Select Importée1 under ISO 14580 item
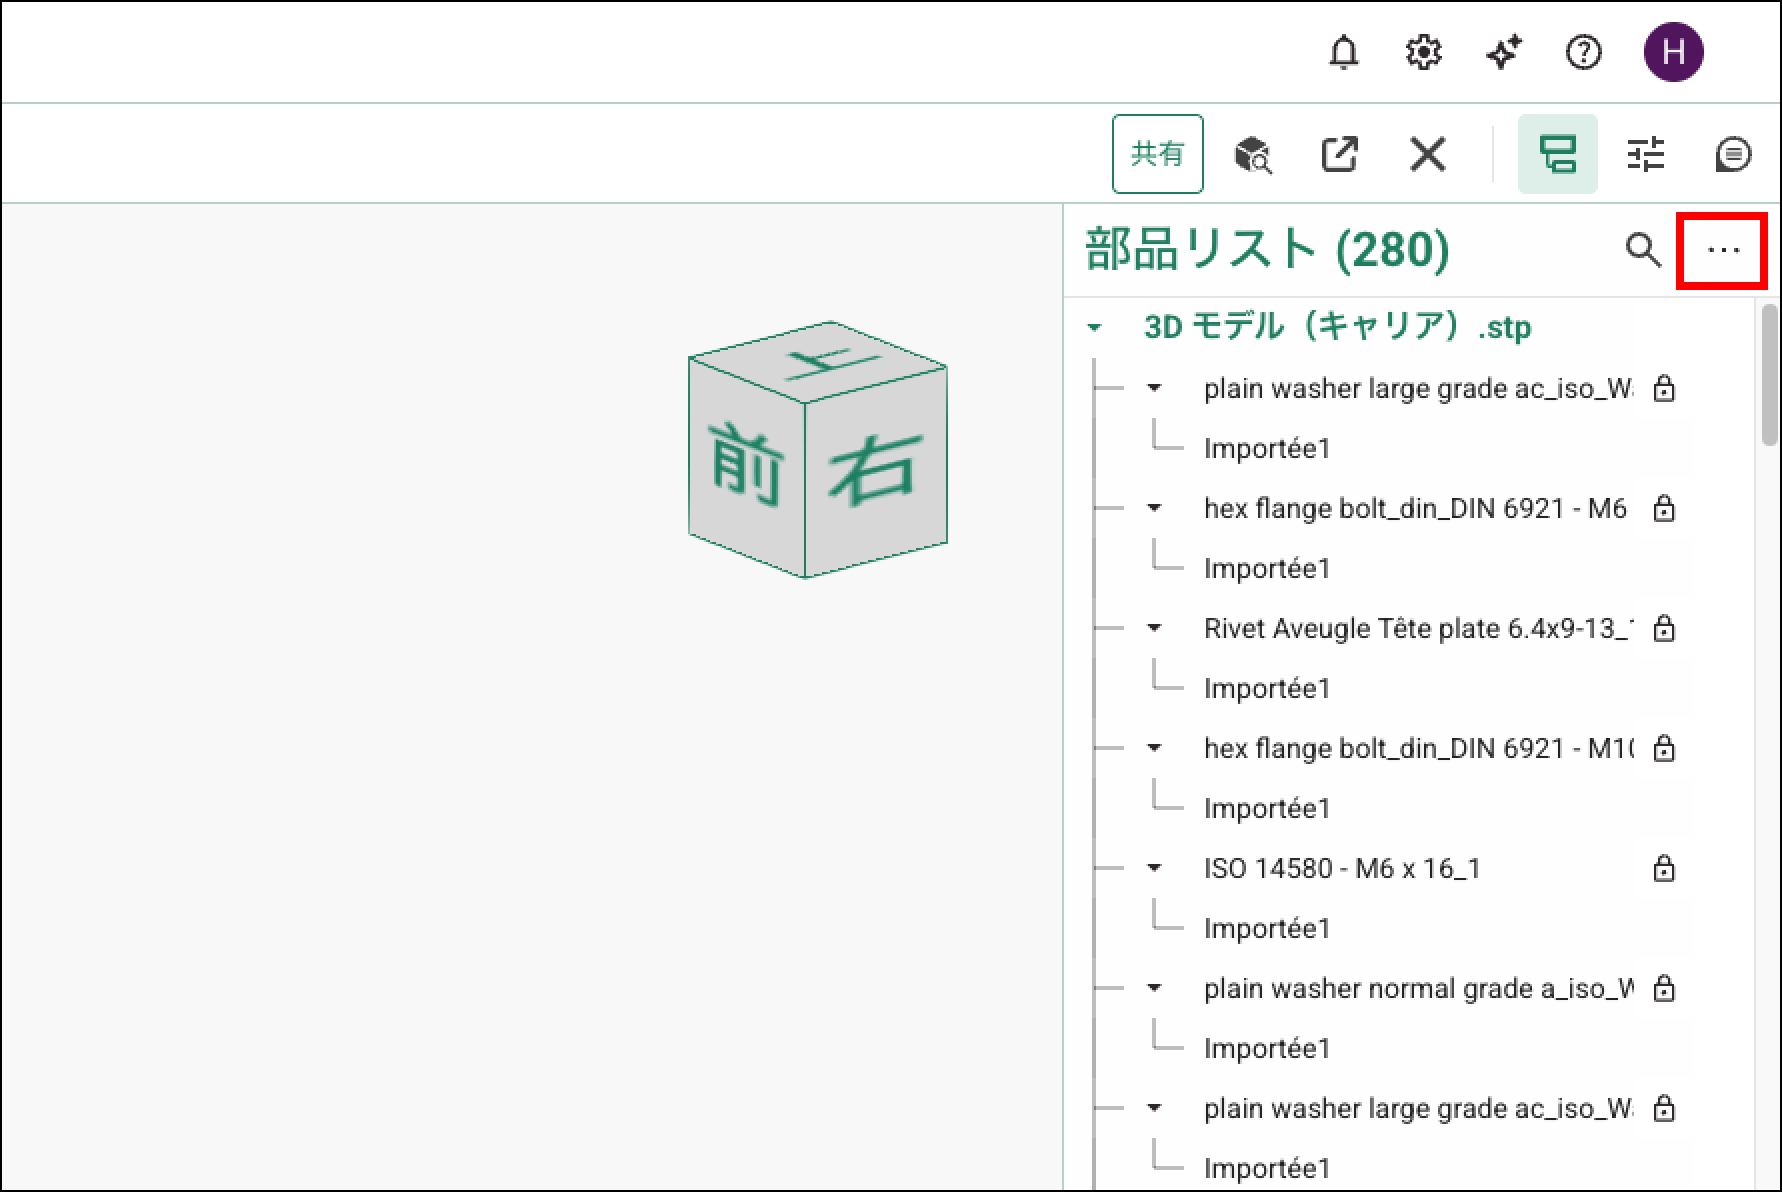 1266,928
